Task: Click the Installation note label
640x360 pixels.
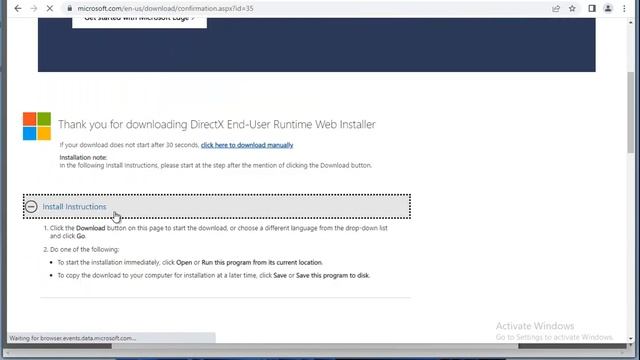Action: (x=83, y=157)
